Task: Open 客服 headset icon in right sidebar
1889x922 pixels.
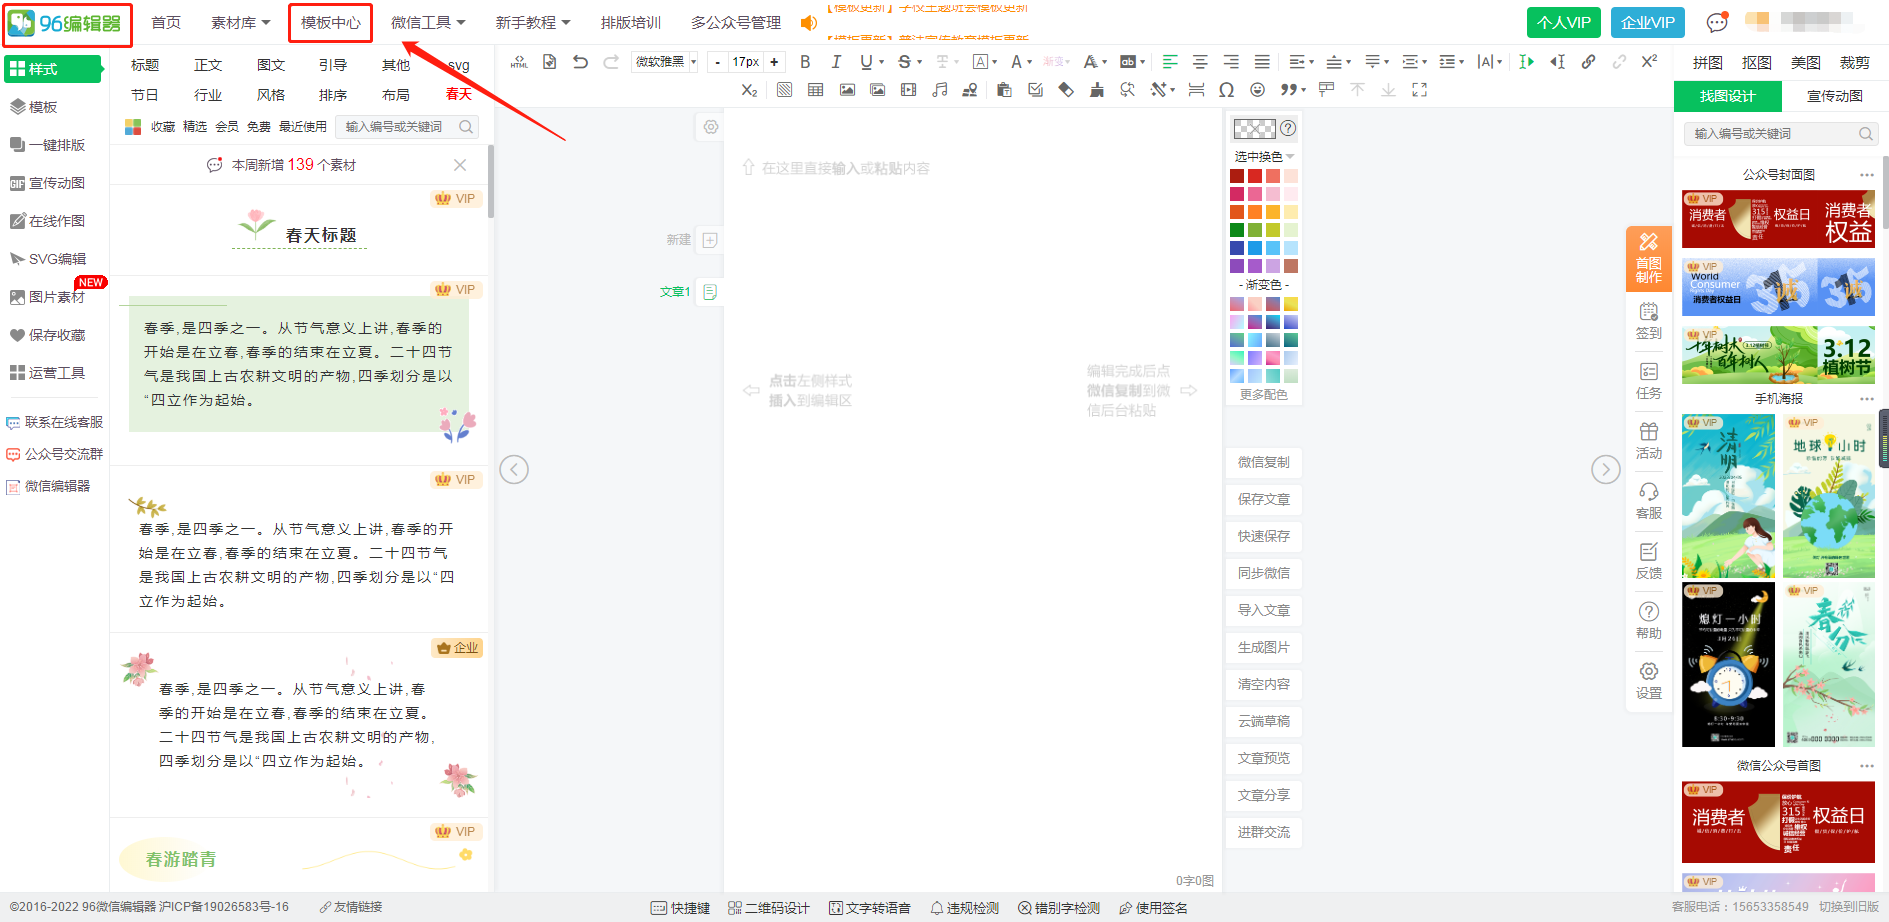Action: [1649, 501]
